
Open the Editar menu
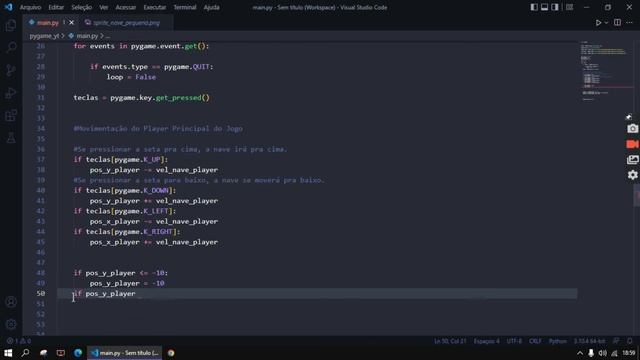pos(56,7)
